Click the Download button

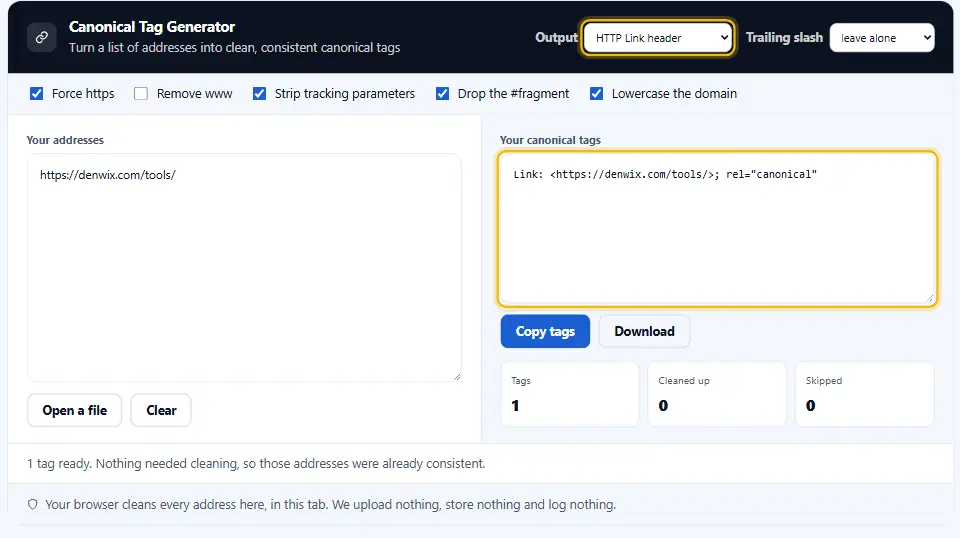coord(644,331)
